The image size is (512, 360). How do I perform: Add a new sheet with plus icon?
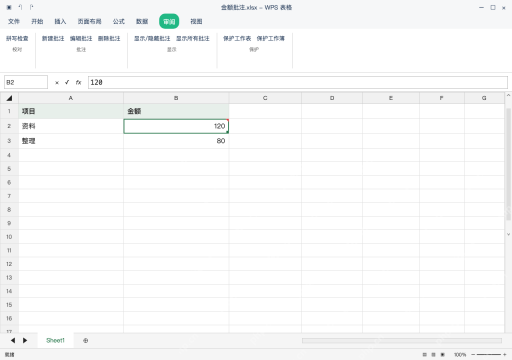tap(86, 340)
